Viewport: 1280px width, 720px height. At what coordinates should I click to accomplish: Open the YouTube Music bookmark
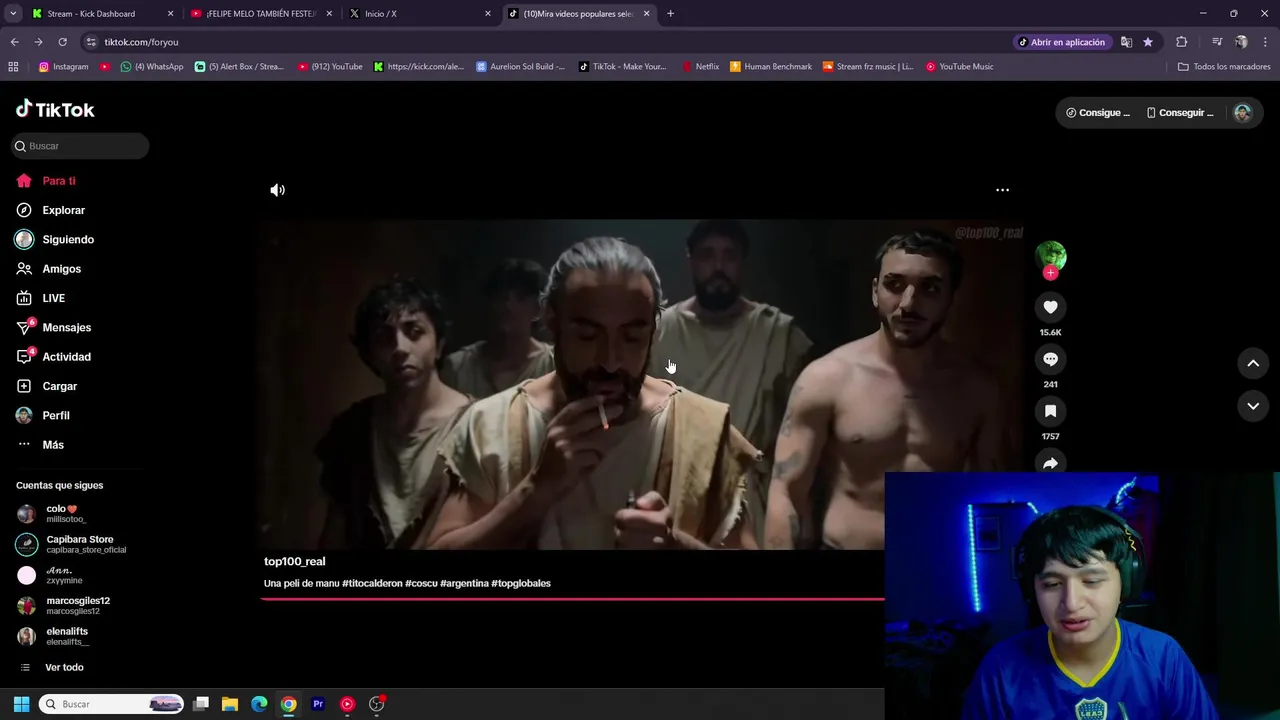(x=959, y=67)
